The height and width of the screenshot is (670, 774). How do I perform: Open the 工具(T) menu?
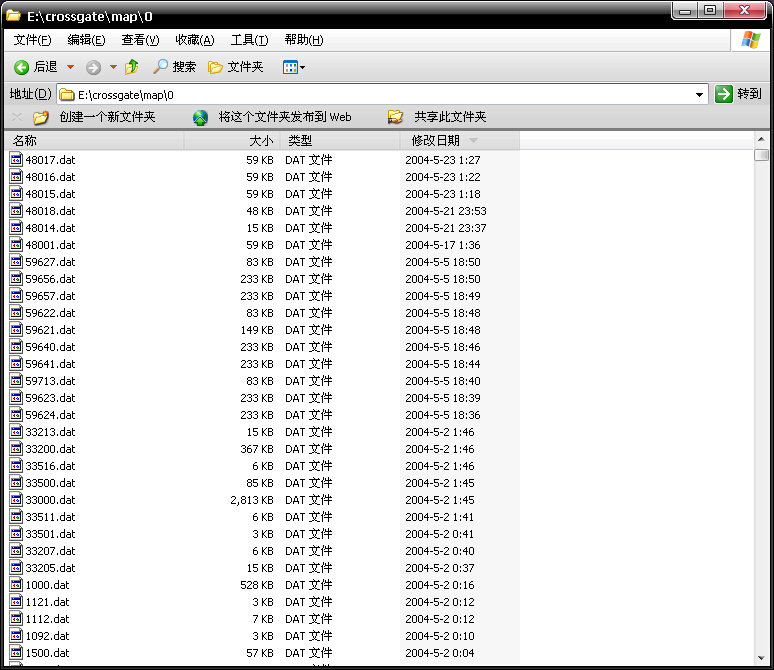click(x=249, y=40)
